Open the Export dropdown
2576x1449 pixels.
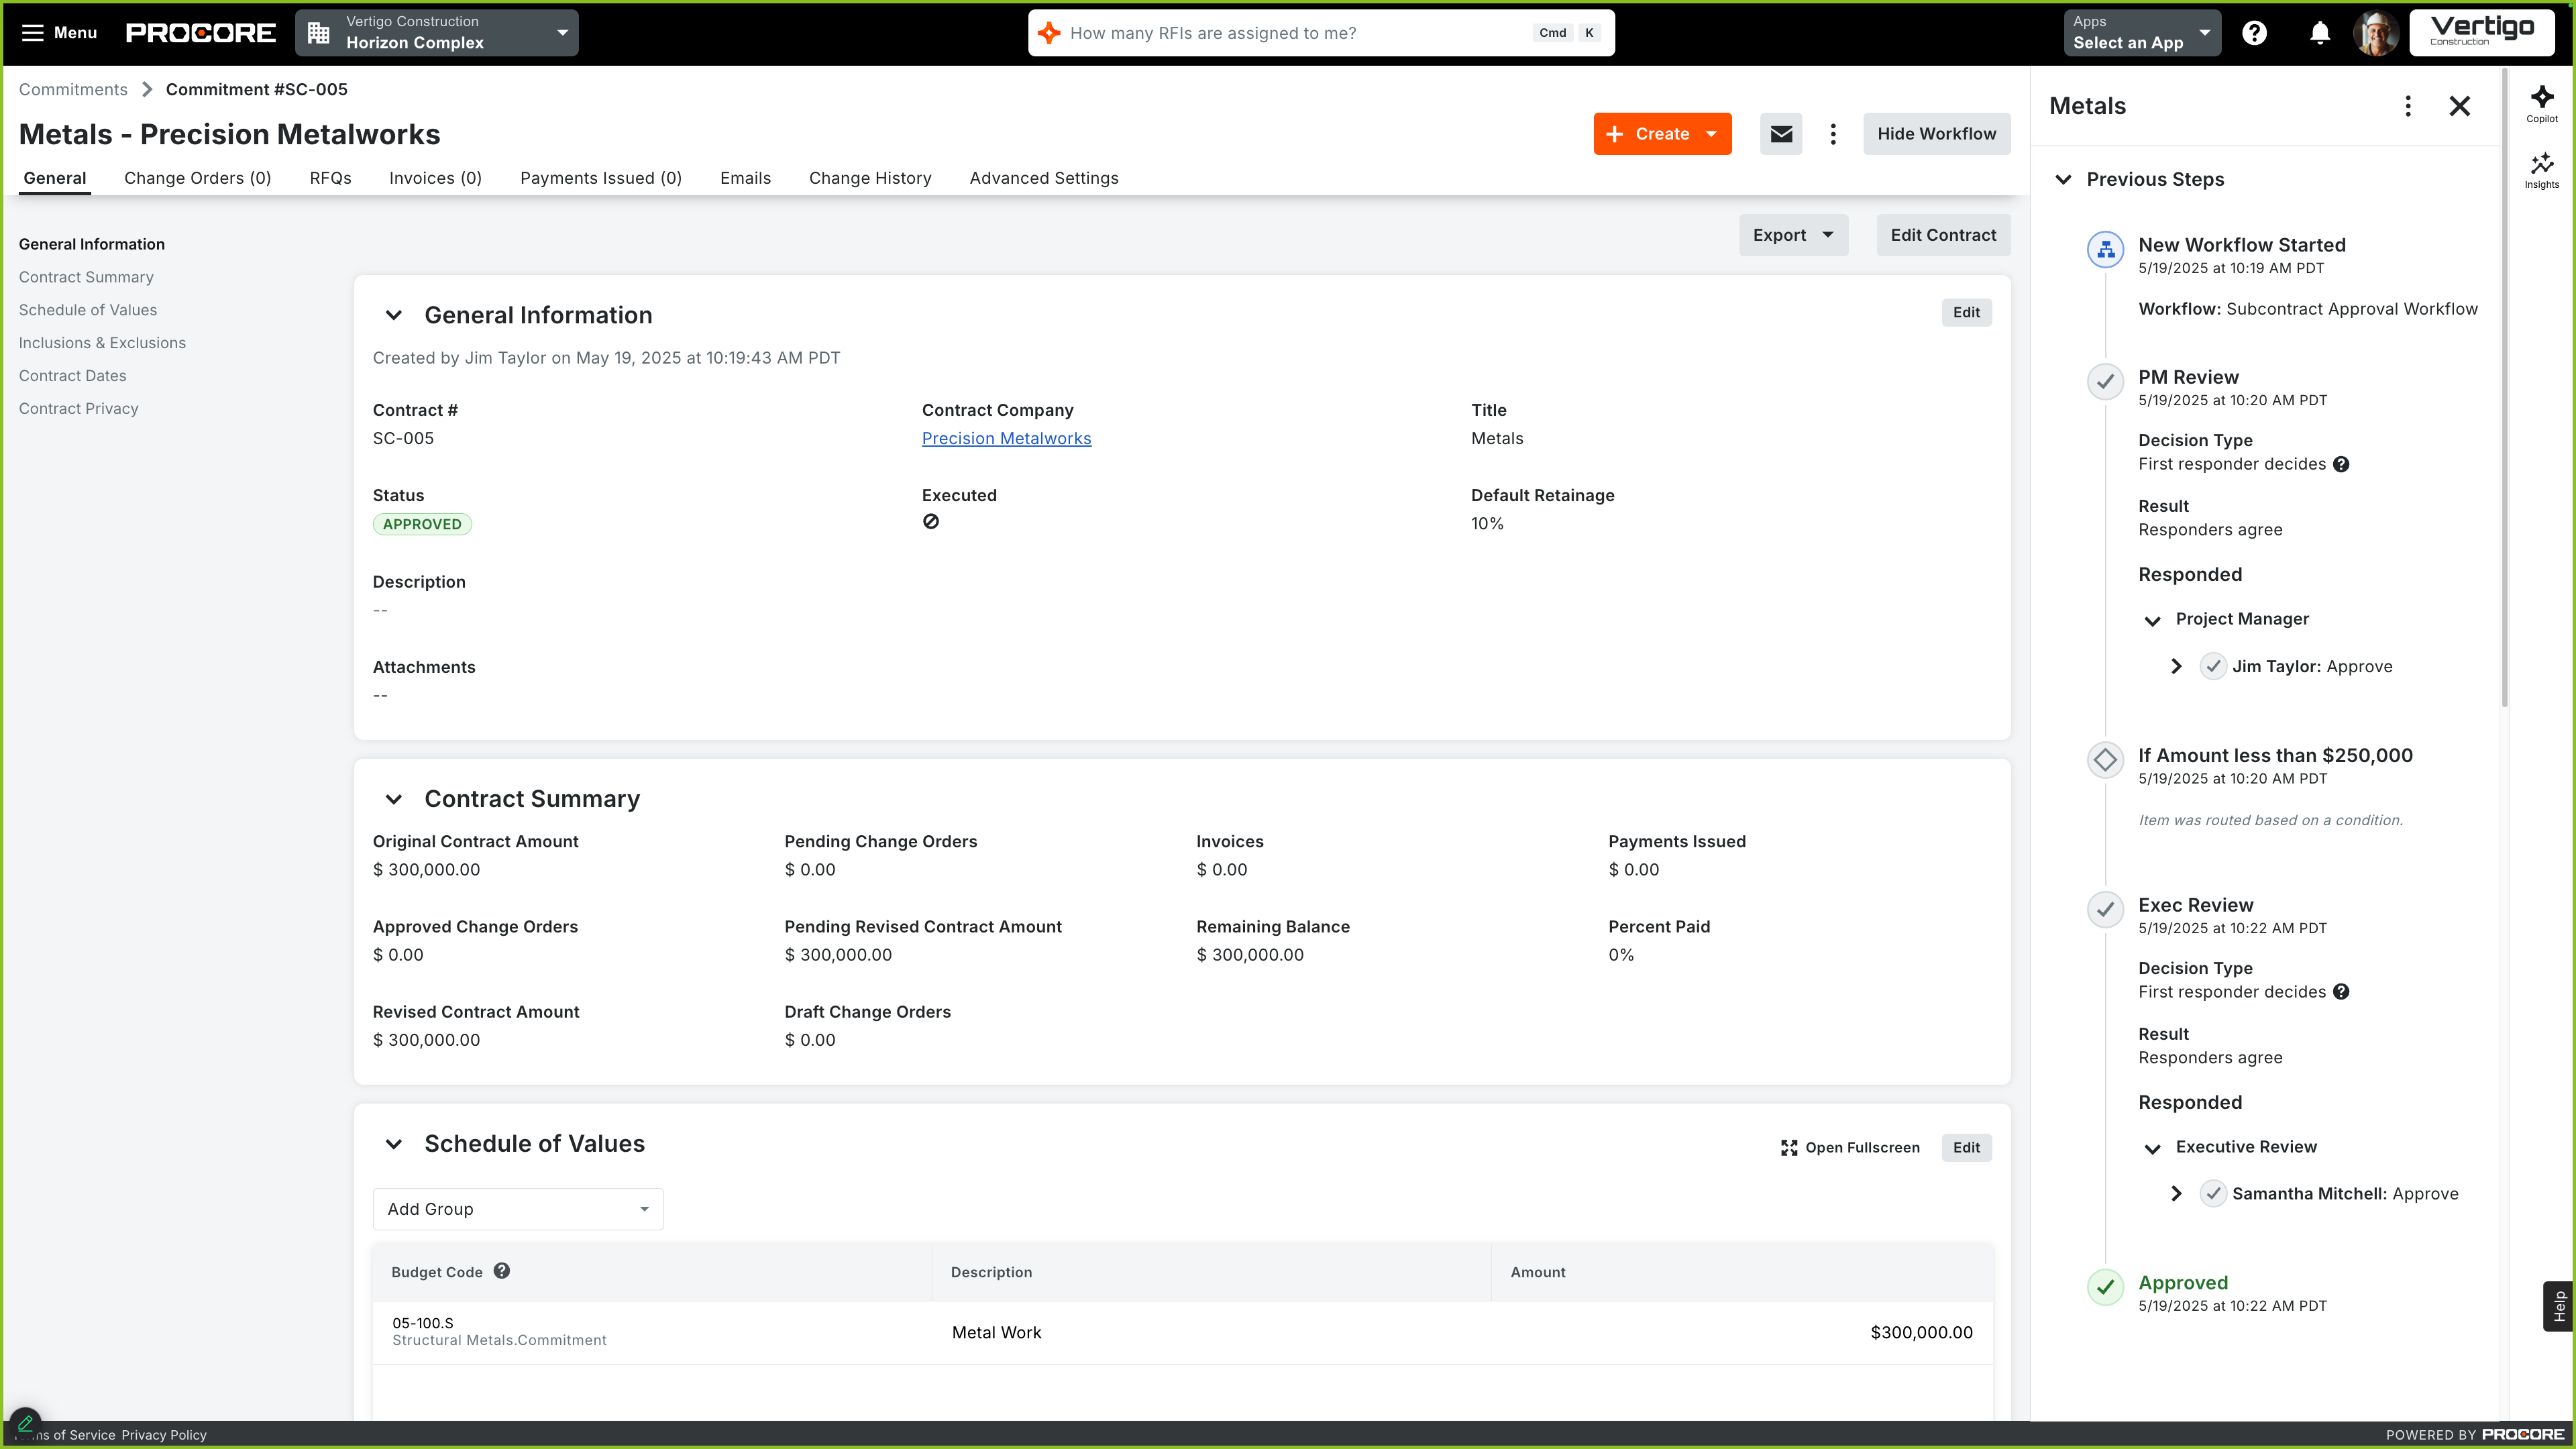coord(1792,234)
